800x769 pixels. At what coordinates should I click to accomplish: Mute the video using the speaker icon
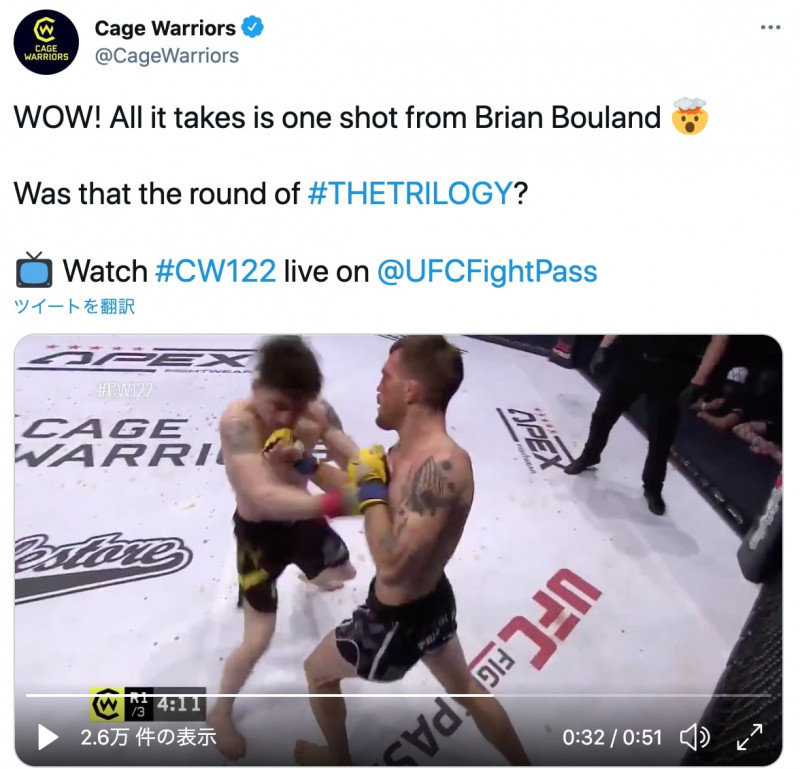tap(694, 737)
